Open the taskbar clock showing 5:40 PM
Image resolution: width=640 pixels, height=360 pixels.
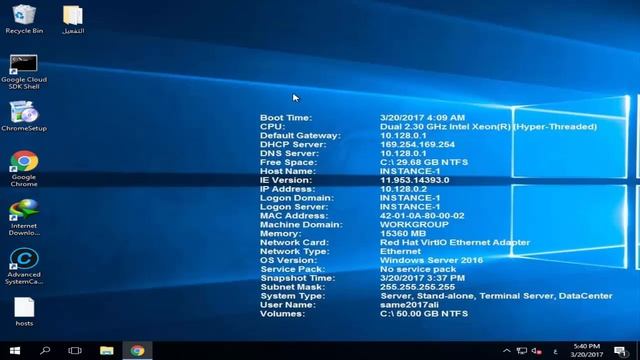click(x=587, y=351)
